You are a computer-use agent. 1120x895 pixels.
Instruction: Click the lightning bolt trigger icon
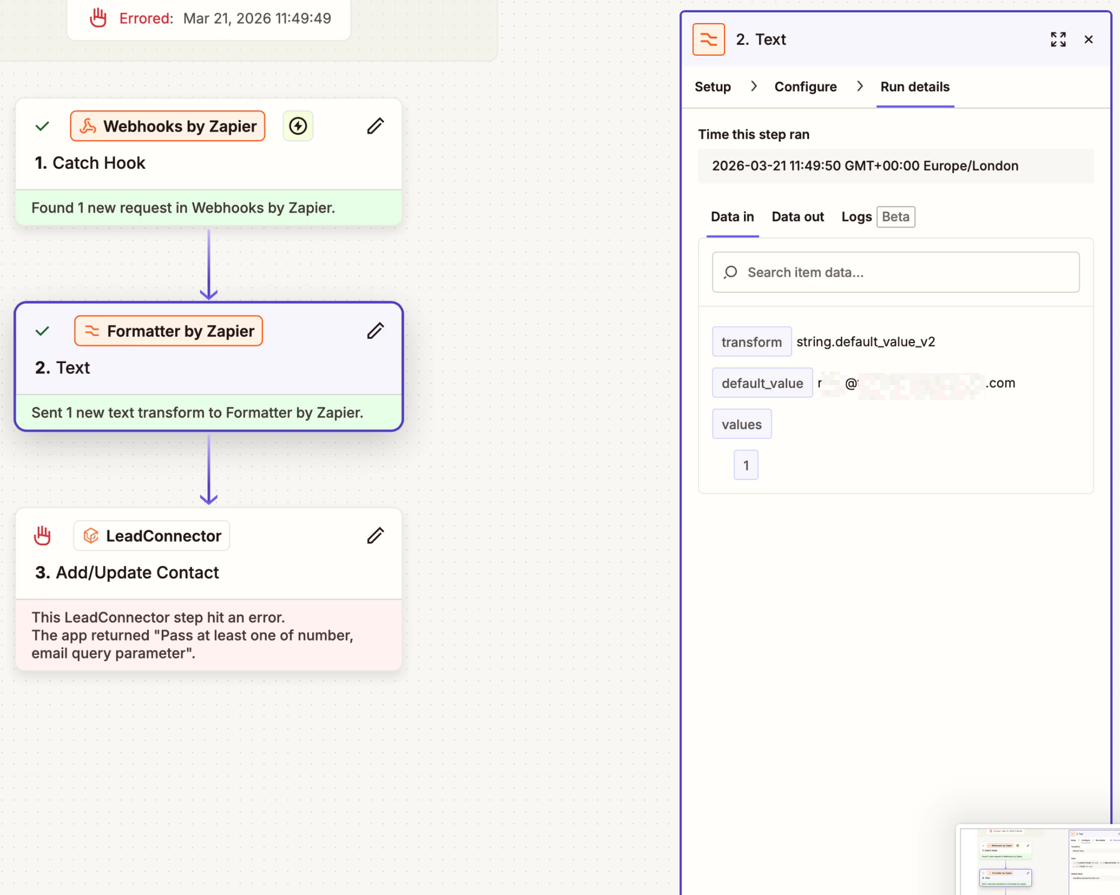pos(298,126)
